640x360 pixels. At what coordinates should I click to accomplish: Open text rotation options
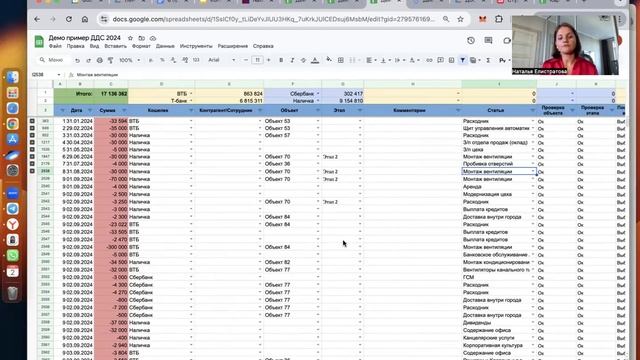coord(413,60)
